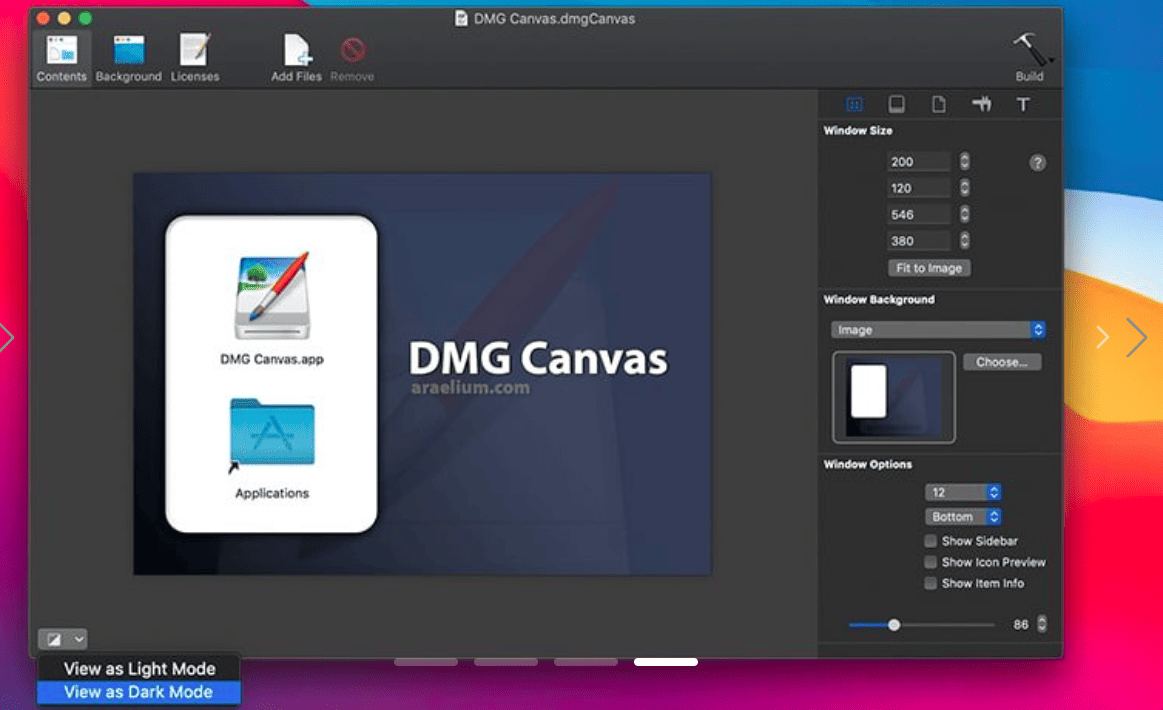This screenshot has width=1163, height=710.
Task: Click the Choose... background button
Action: click(1001, 362)
